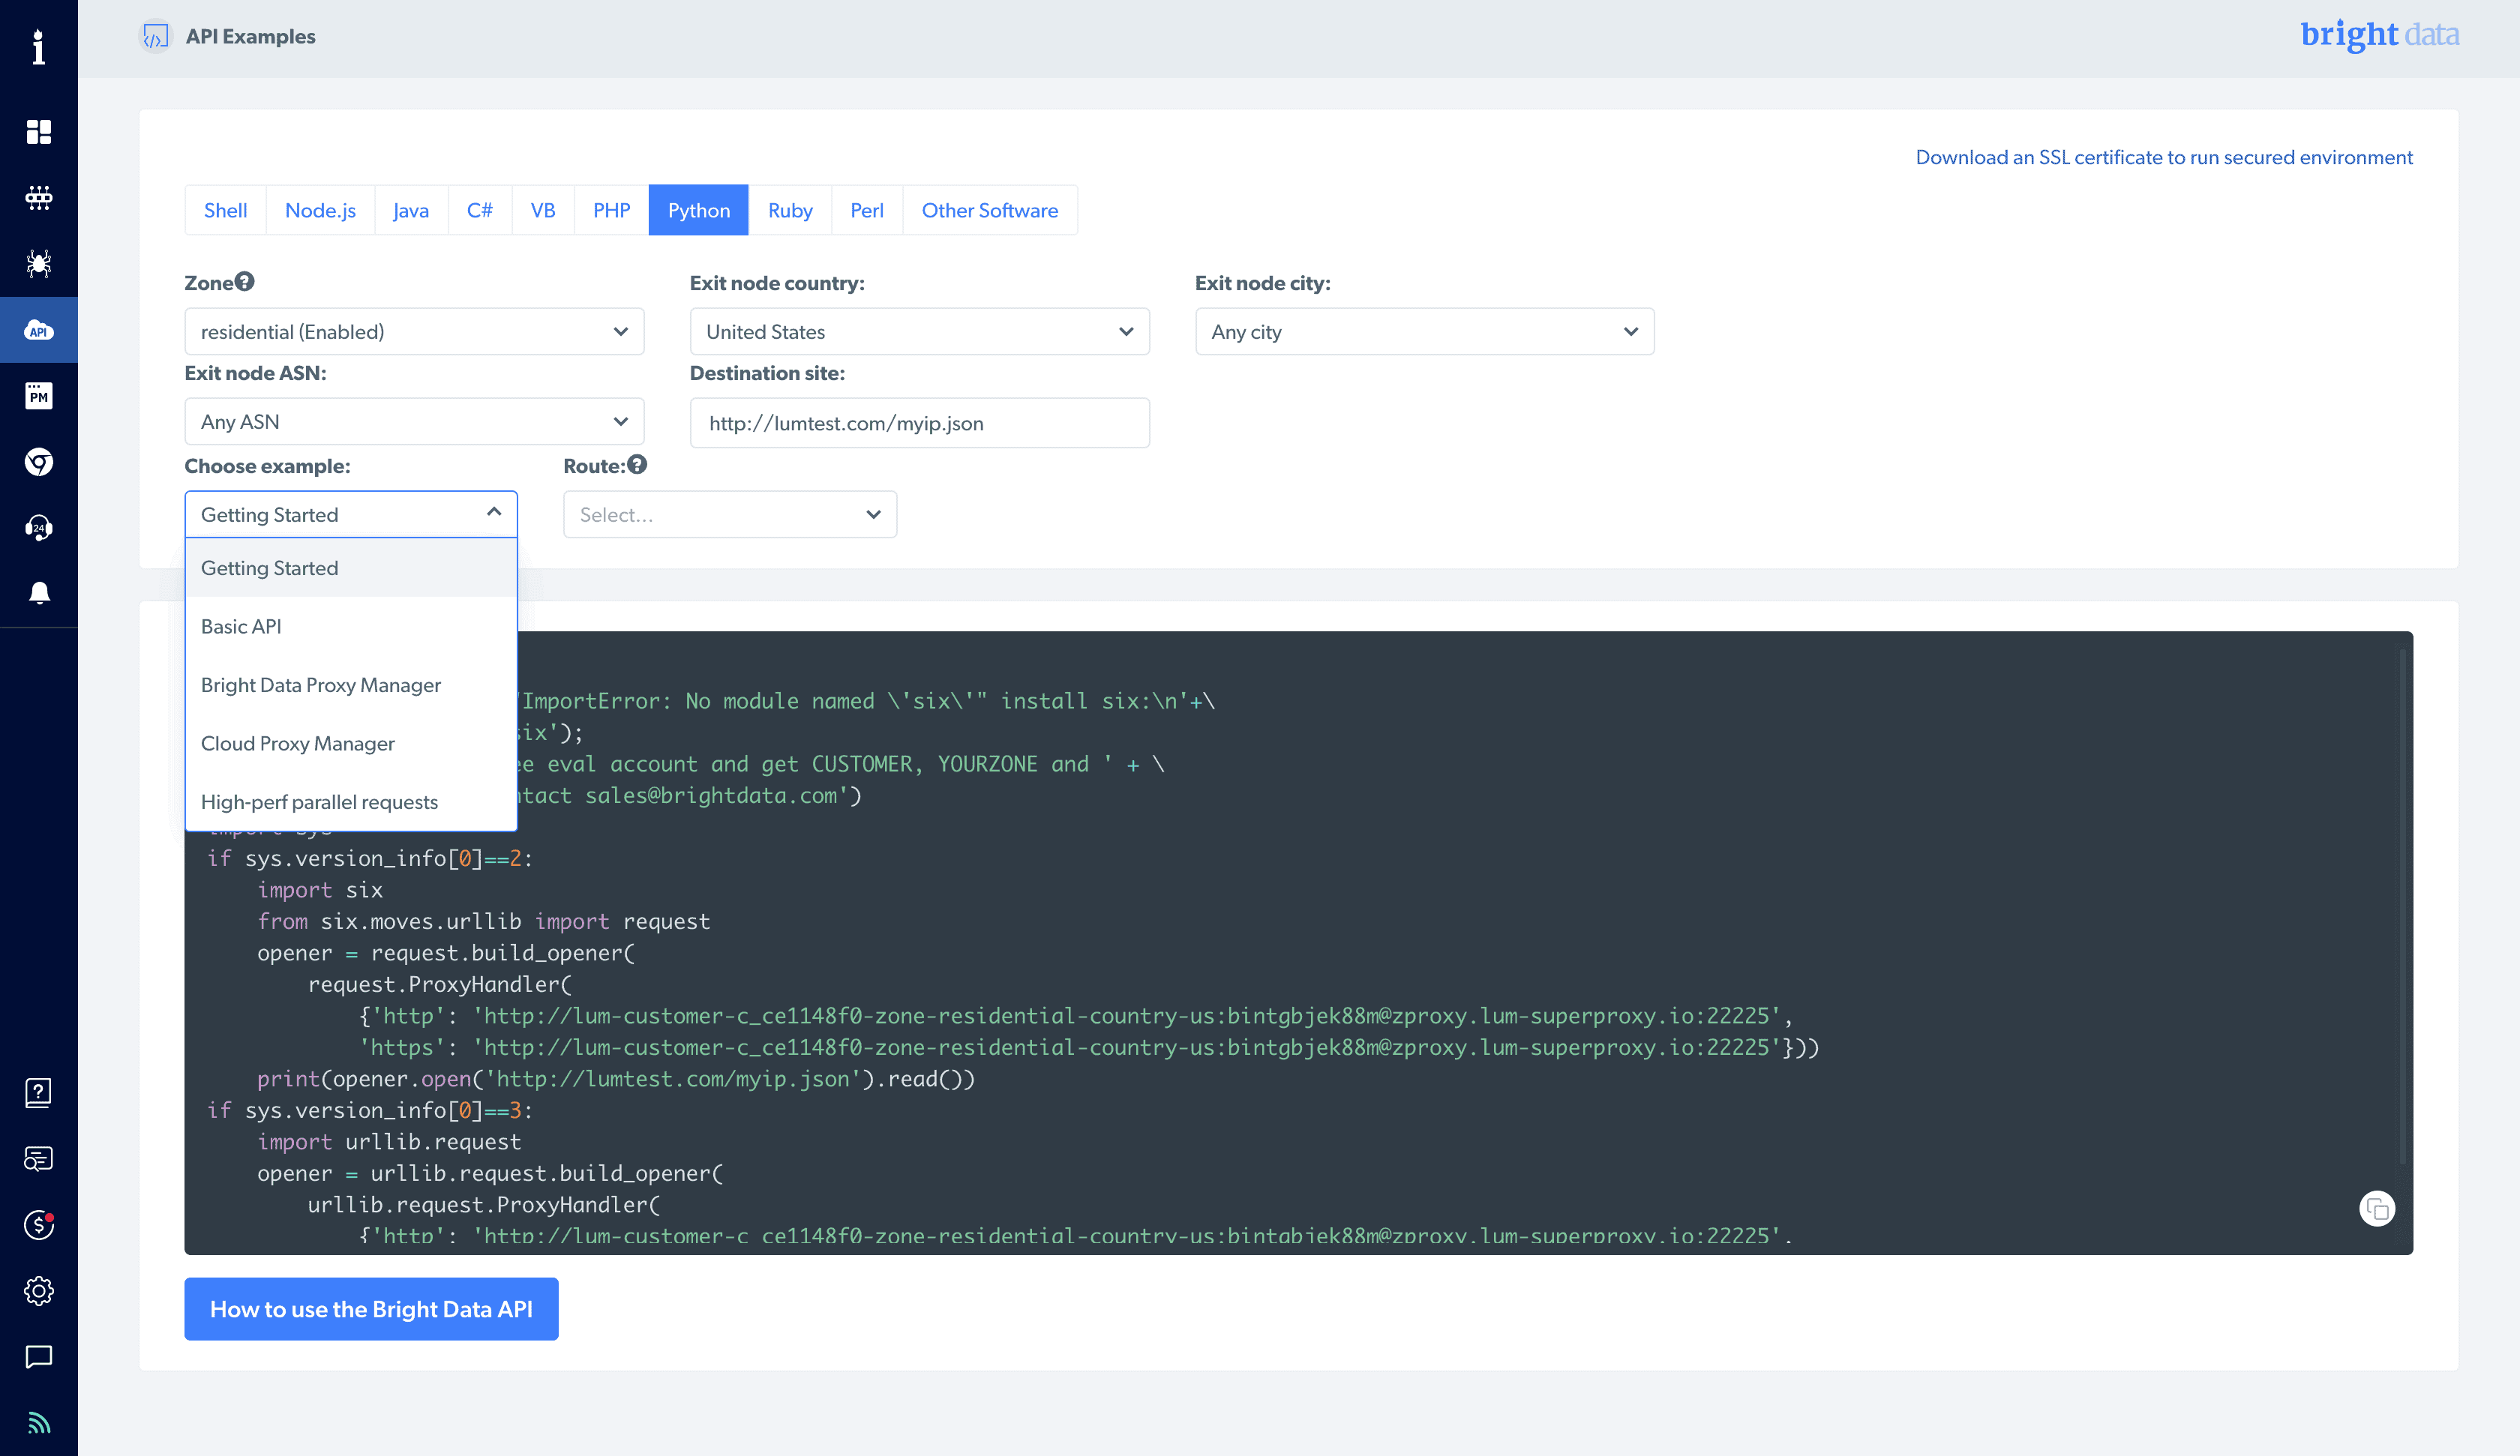The height and width of the screenshot is (1456, 2520).
Task: Copy the code with the copy icon
Action: [x=2377, y=1209]
